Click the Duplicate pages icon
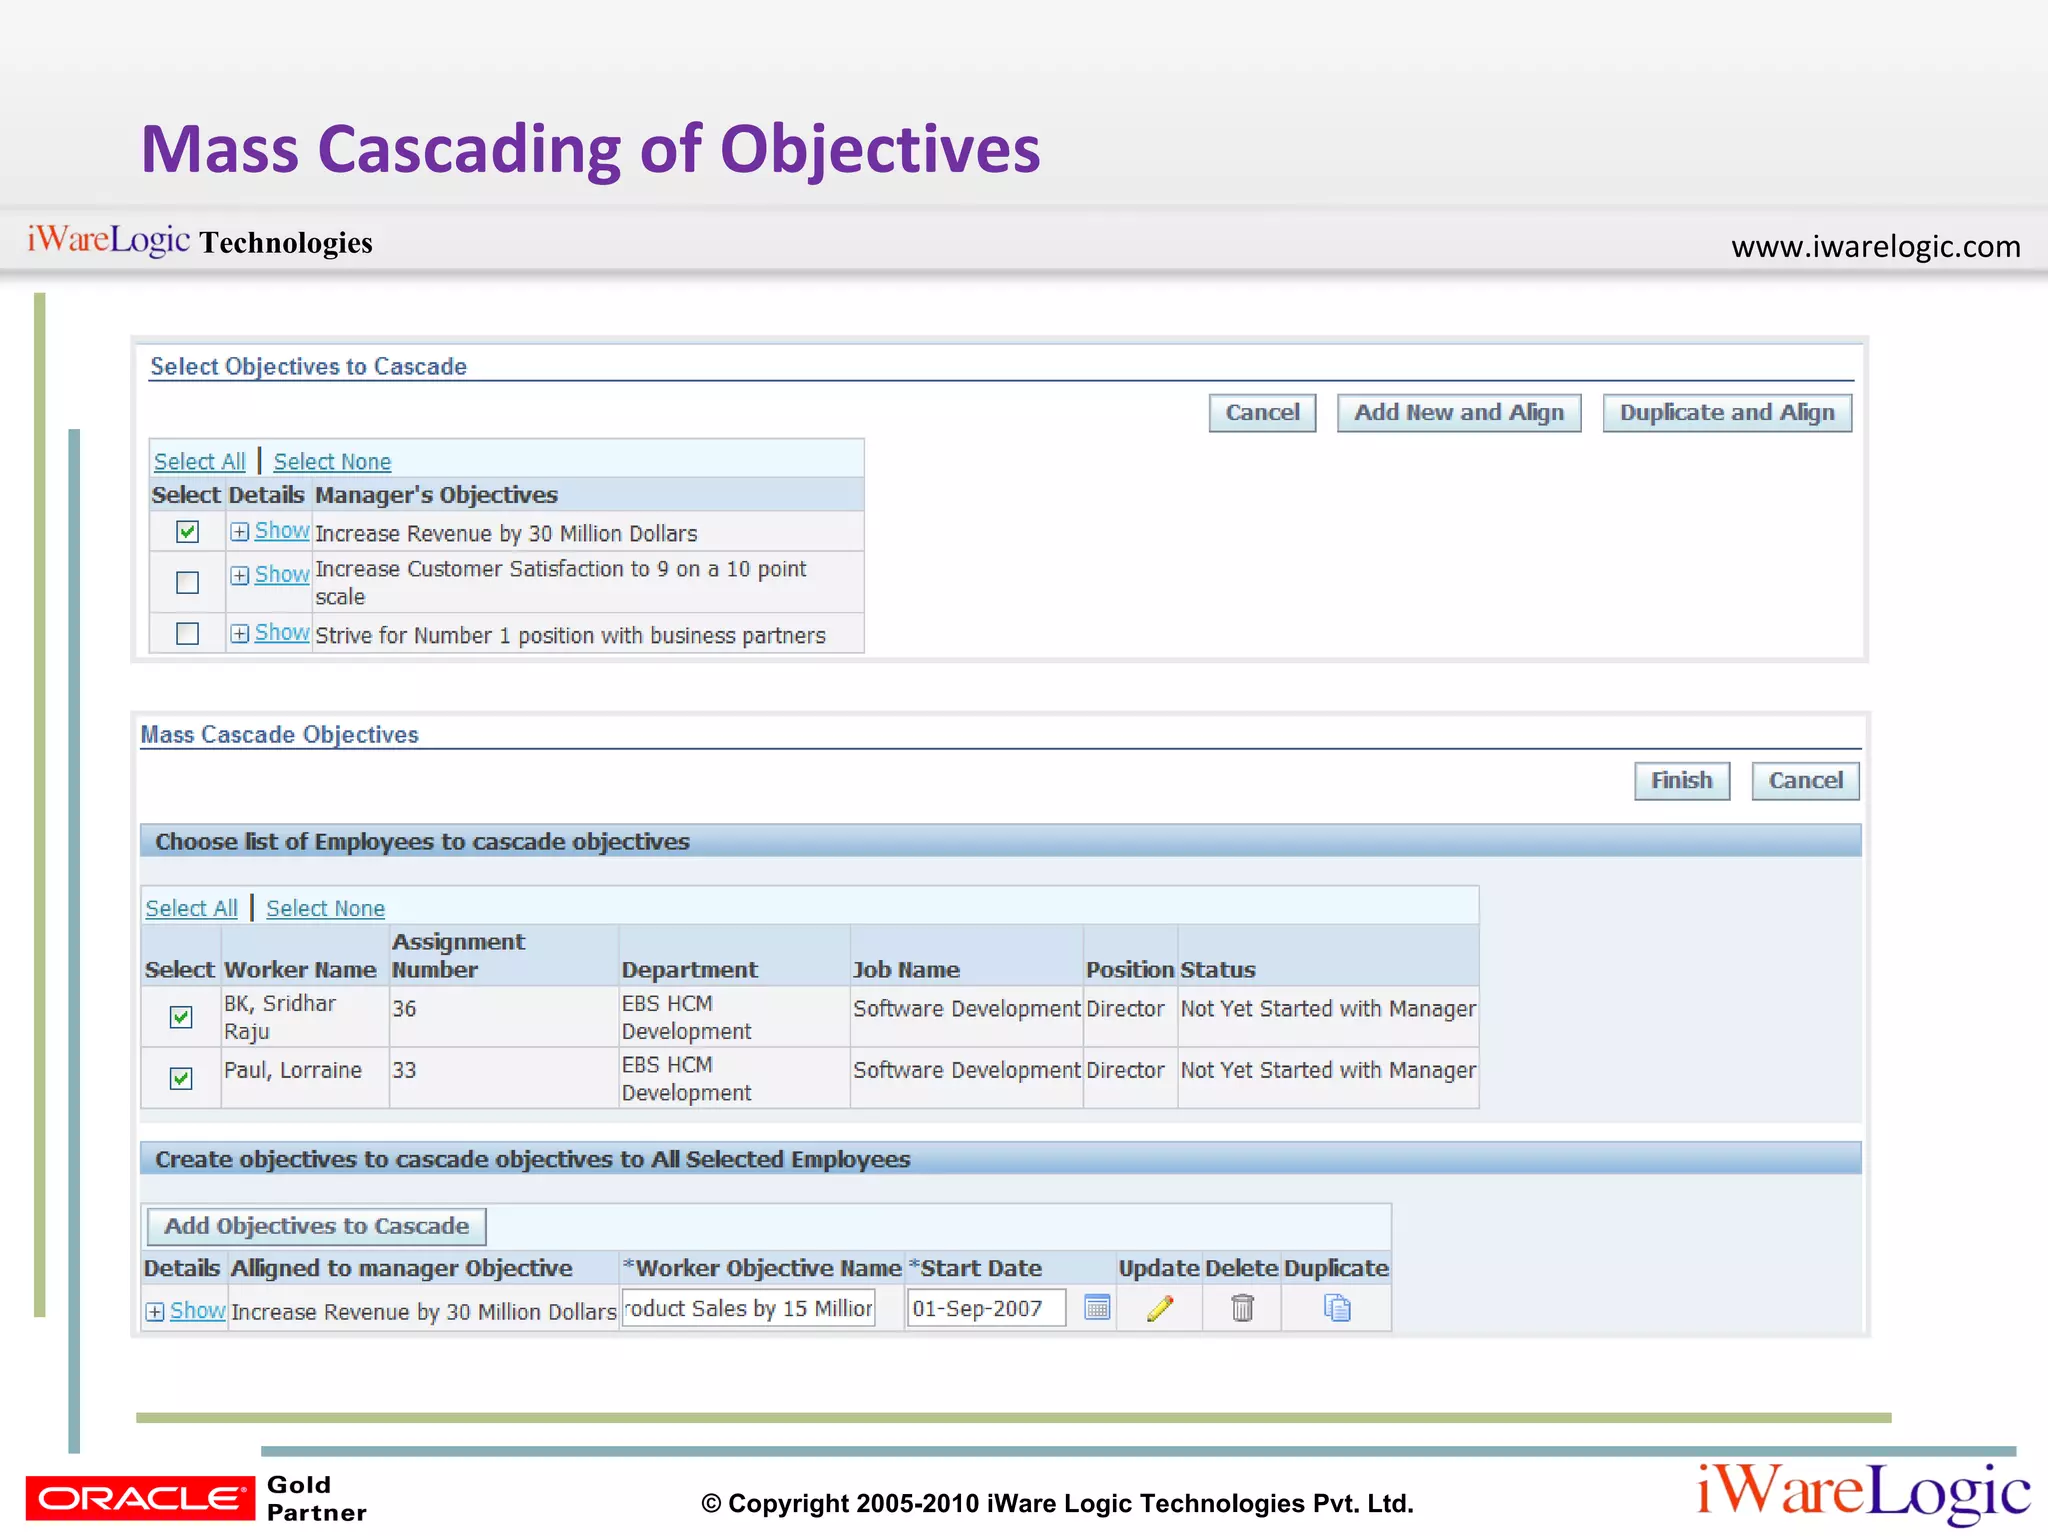This screenshot has width=2048, height=1536. (x=1337, y=1308)
